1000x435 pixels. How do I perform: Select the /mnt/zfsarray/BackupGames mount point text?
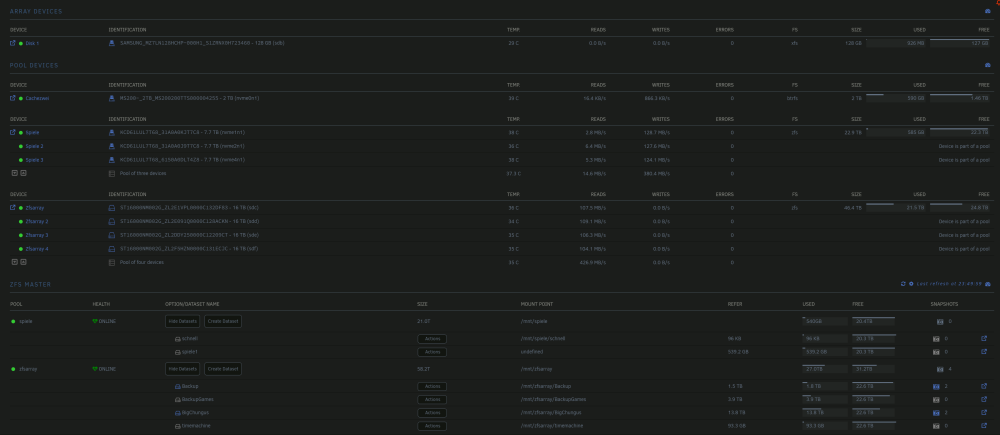tap(554, 399)
